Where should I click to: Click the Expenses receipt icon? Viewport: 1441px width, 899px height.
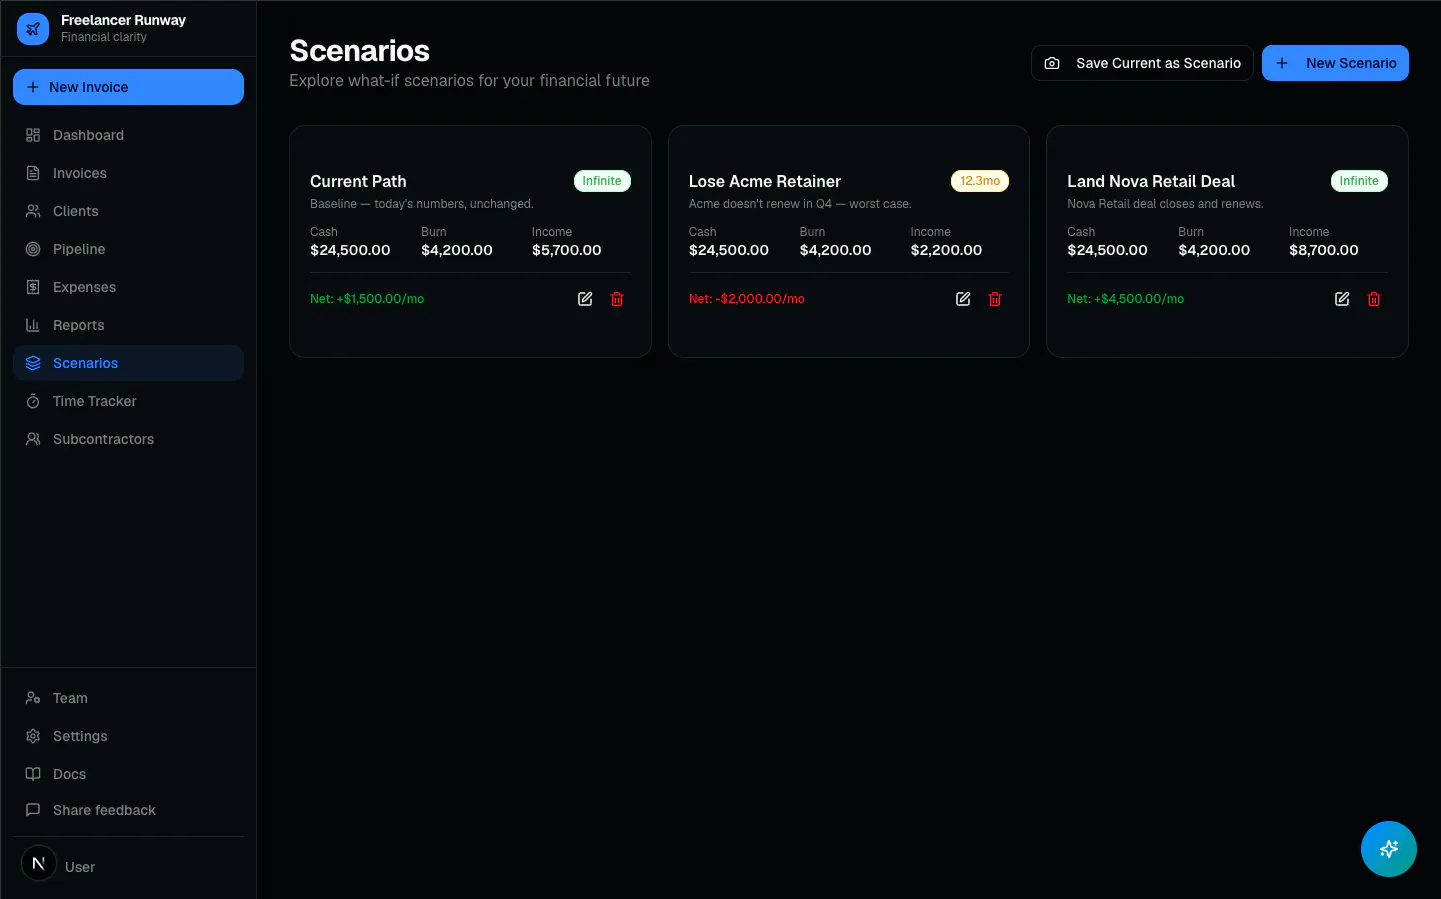pyautogui.click(x=33, y=287)
